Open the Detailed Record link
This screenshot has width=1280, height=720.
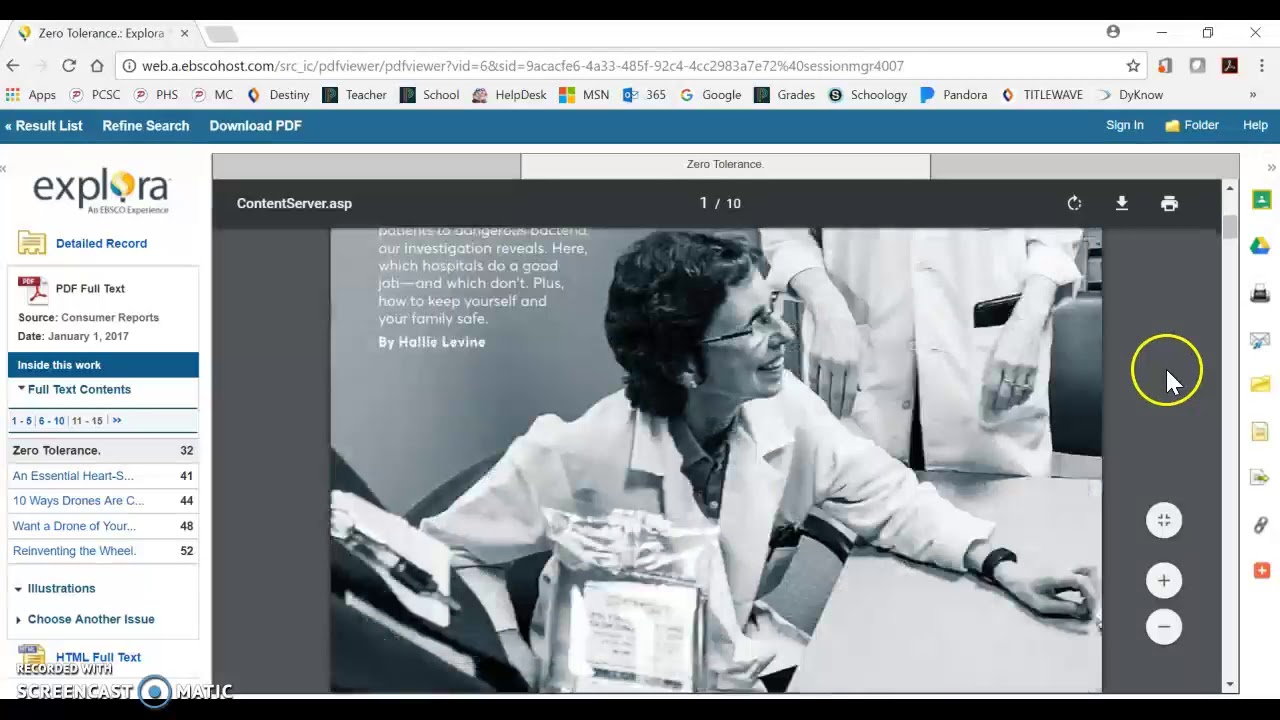click(x=101, y=243)
